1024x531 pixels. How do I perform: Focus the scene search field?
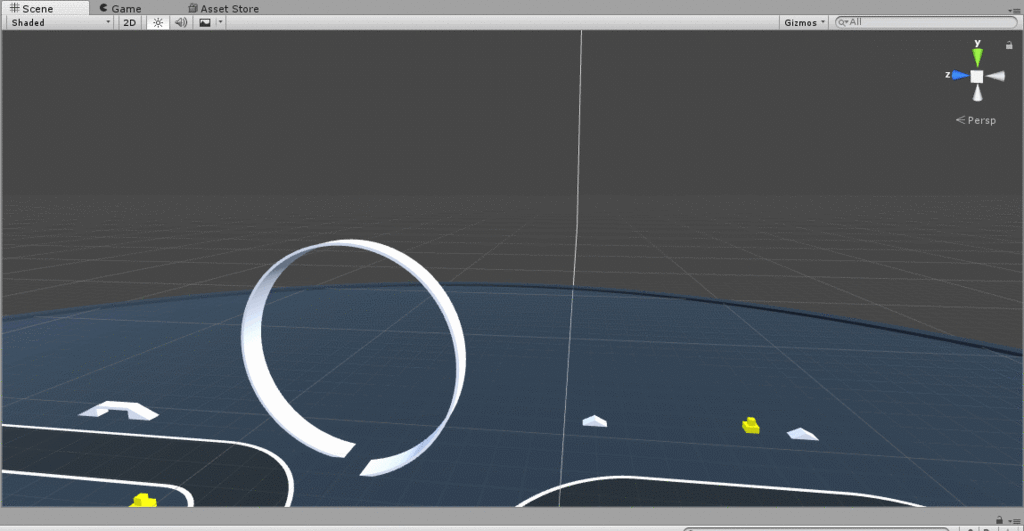tap(926, 22)
